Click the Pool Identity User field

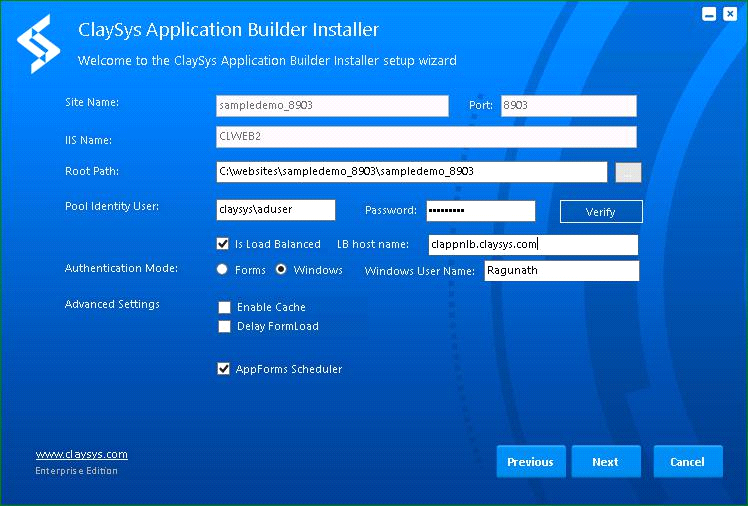[276, 210]
